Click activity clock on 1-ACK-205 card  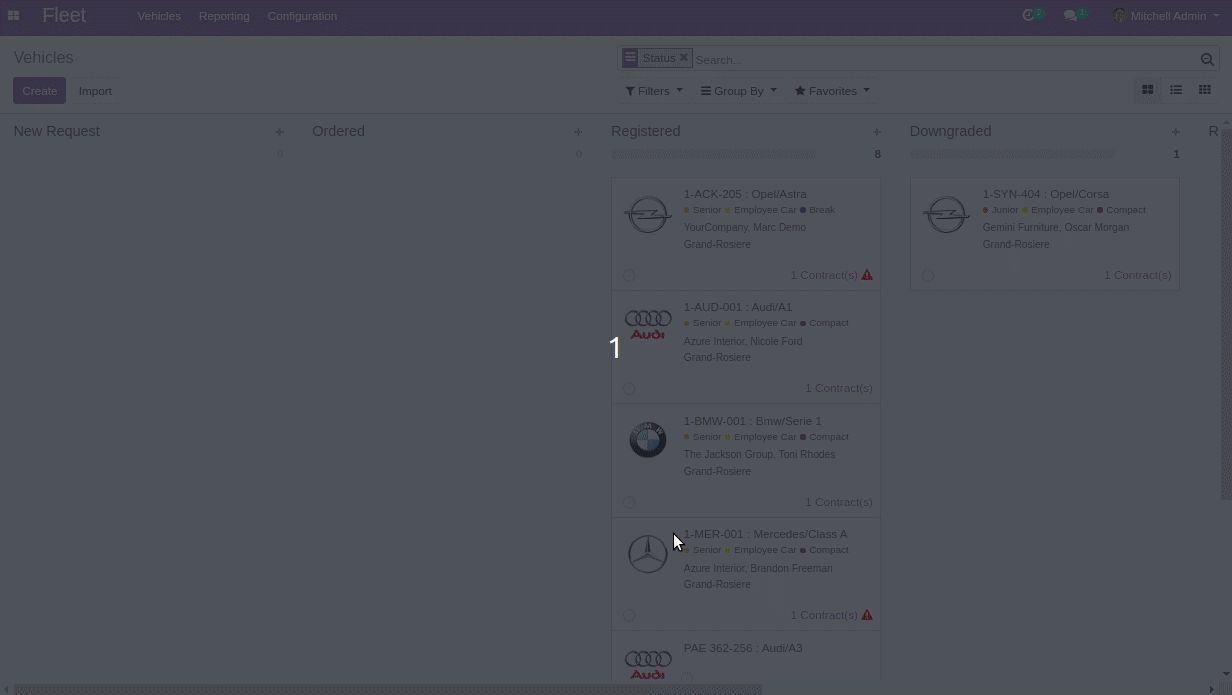coord(629,275)
